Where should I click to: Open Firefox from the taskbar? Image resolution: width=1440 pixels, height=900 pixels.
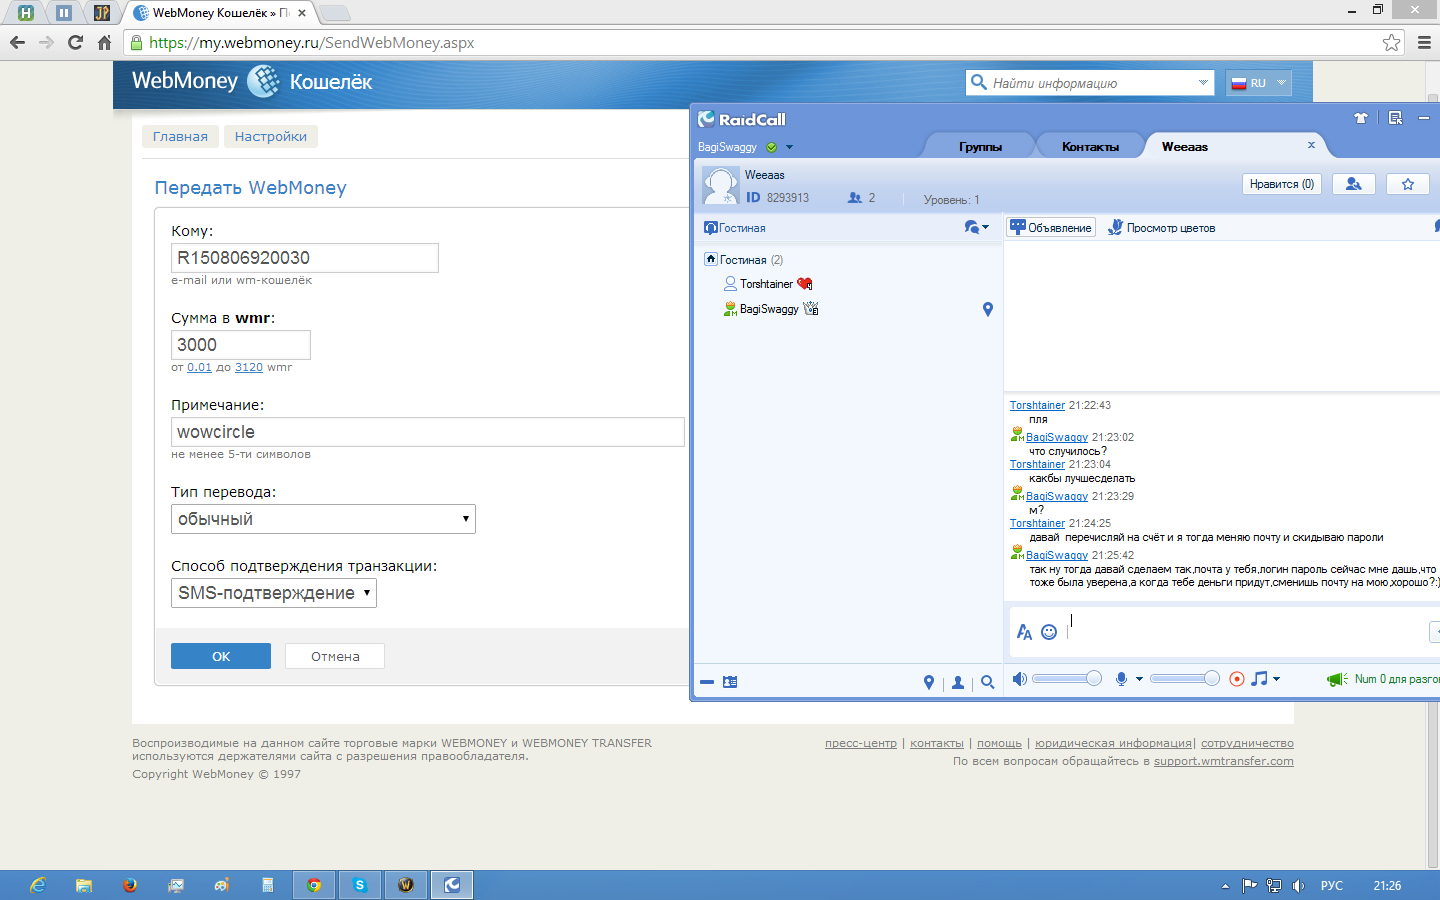(130, 885)
